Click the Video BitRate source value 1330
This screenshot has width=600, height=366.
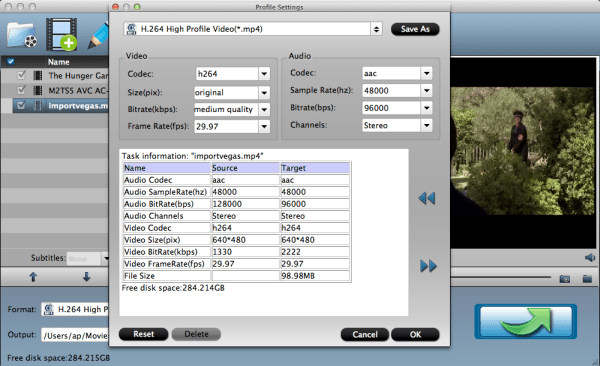pyautogui.click(x=222, y=252)
